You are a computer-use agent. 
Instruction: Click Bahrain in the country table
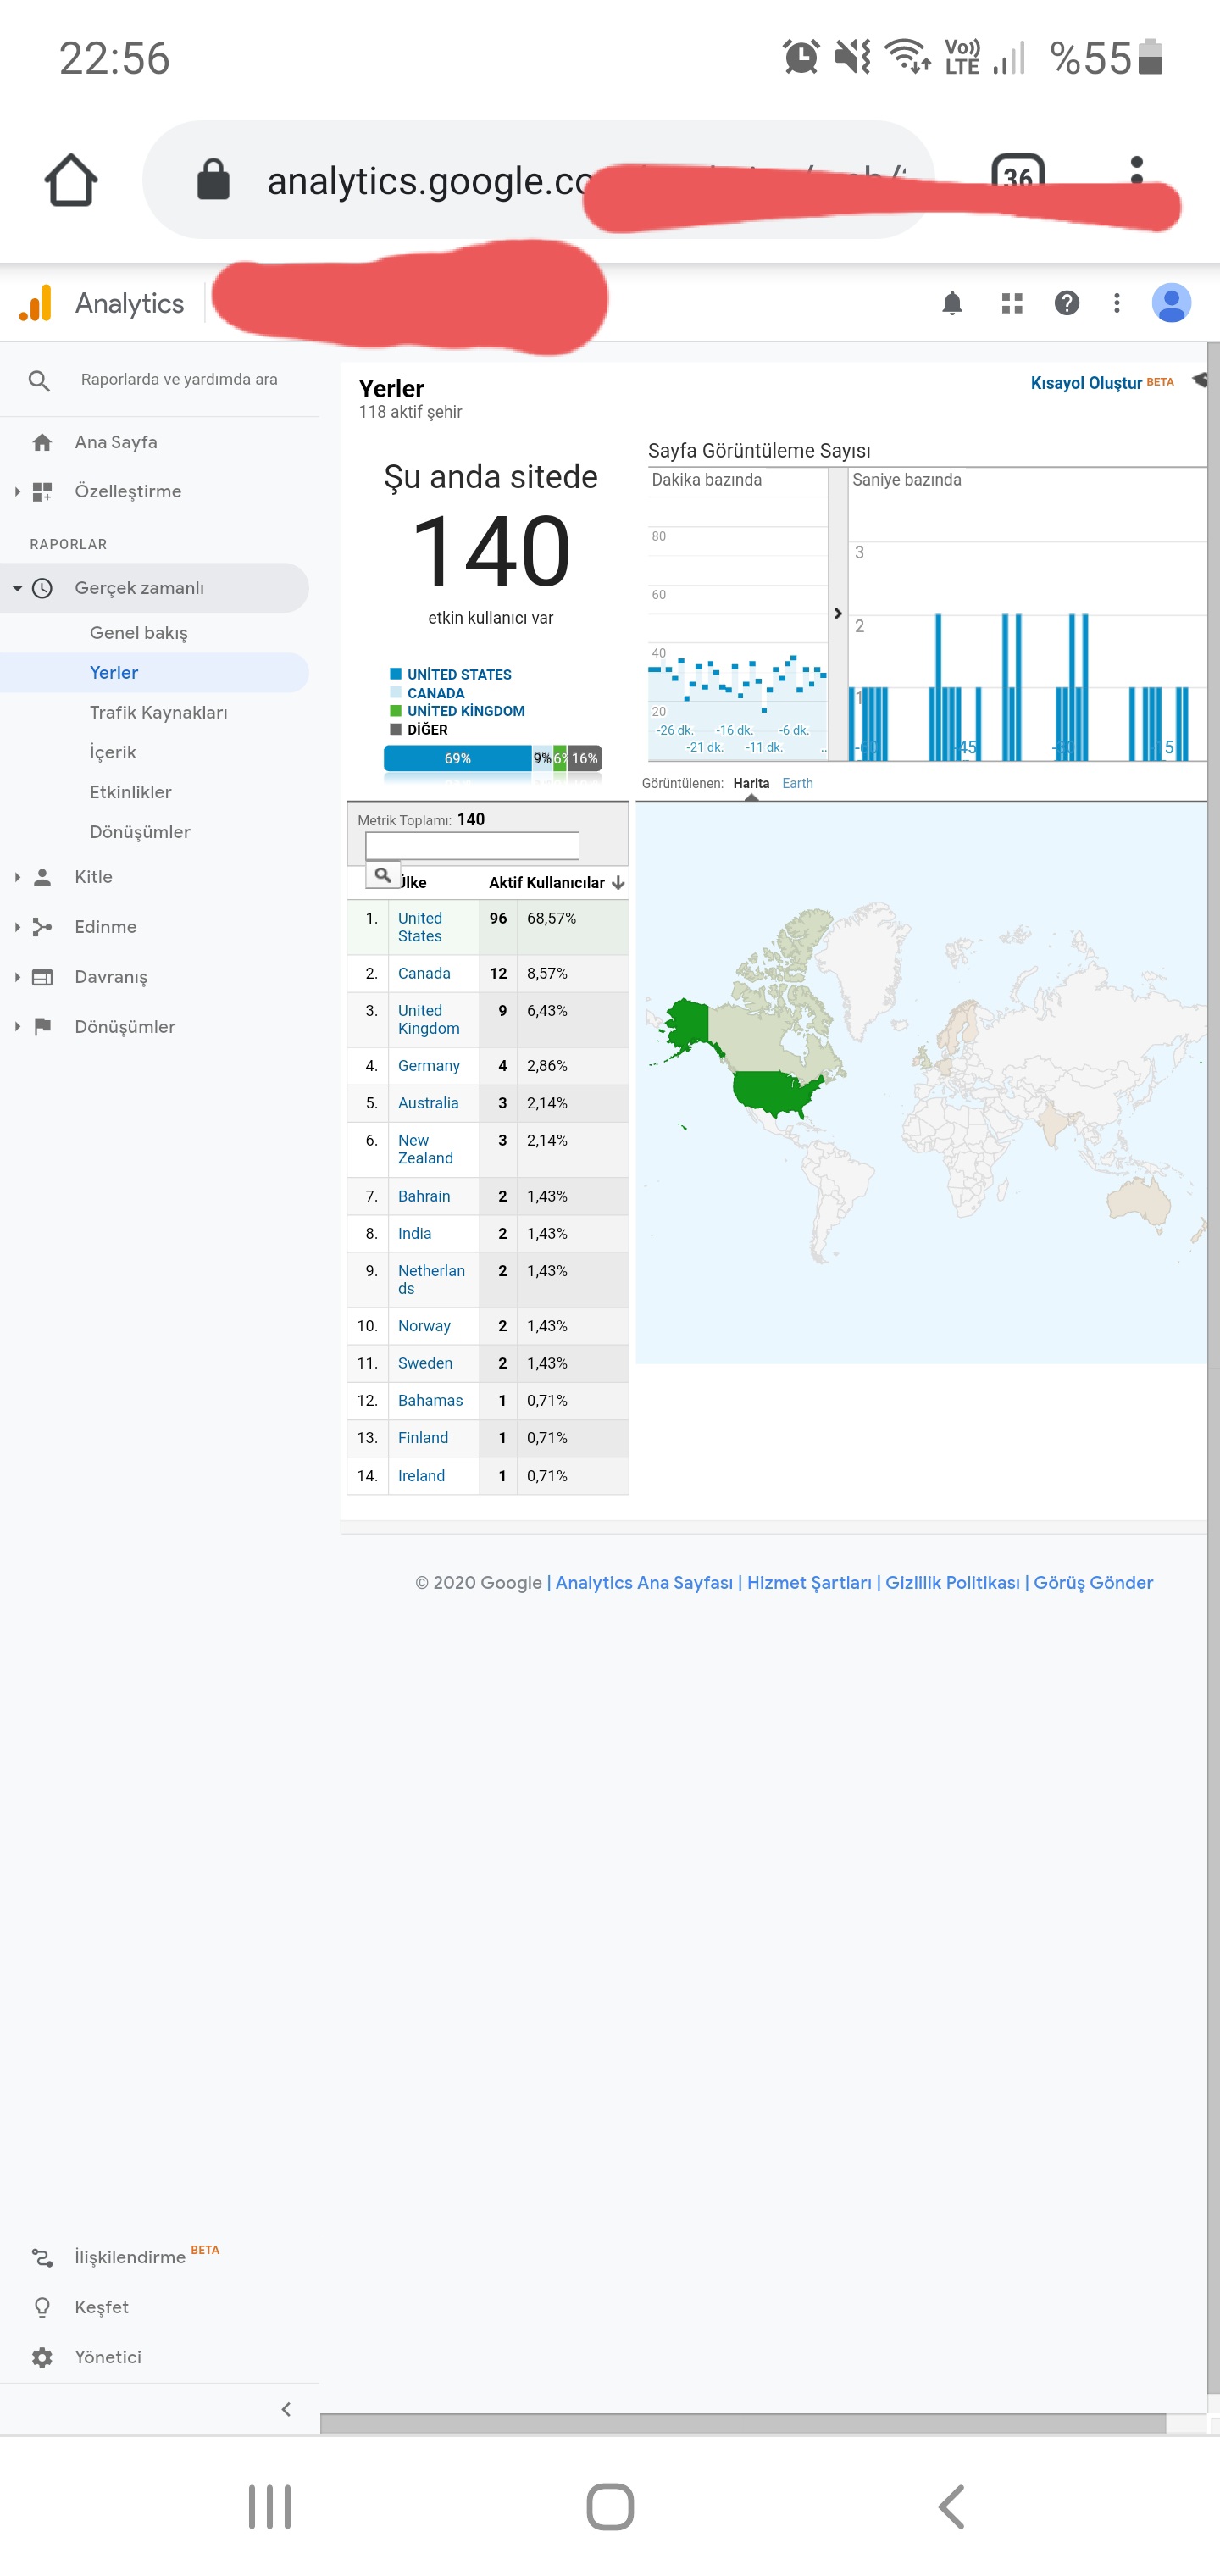pyautogui.click(x=424, y=1196)
